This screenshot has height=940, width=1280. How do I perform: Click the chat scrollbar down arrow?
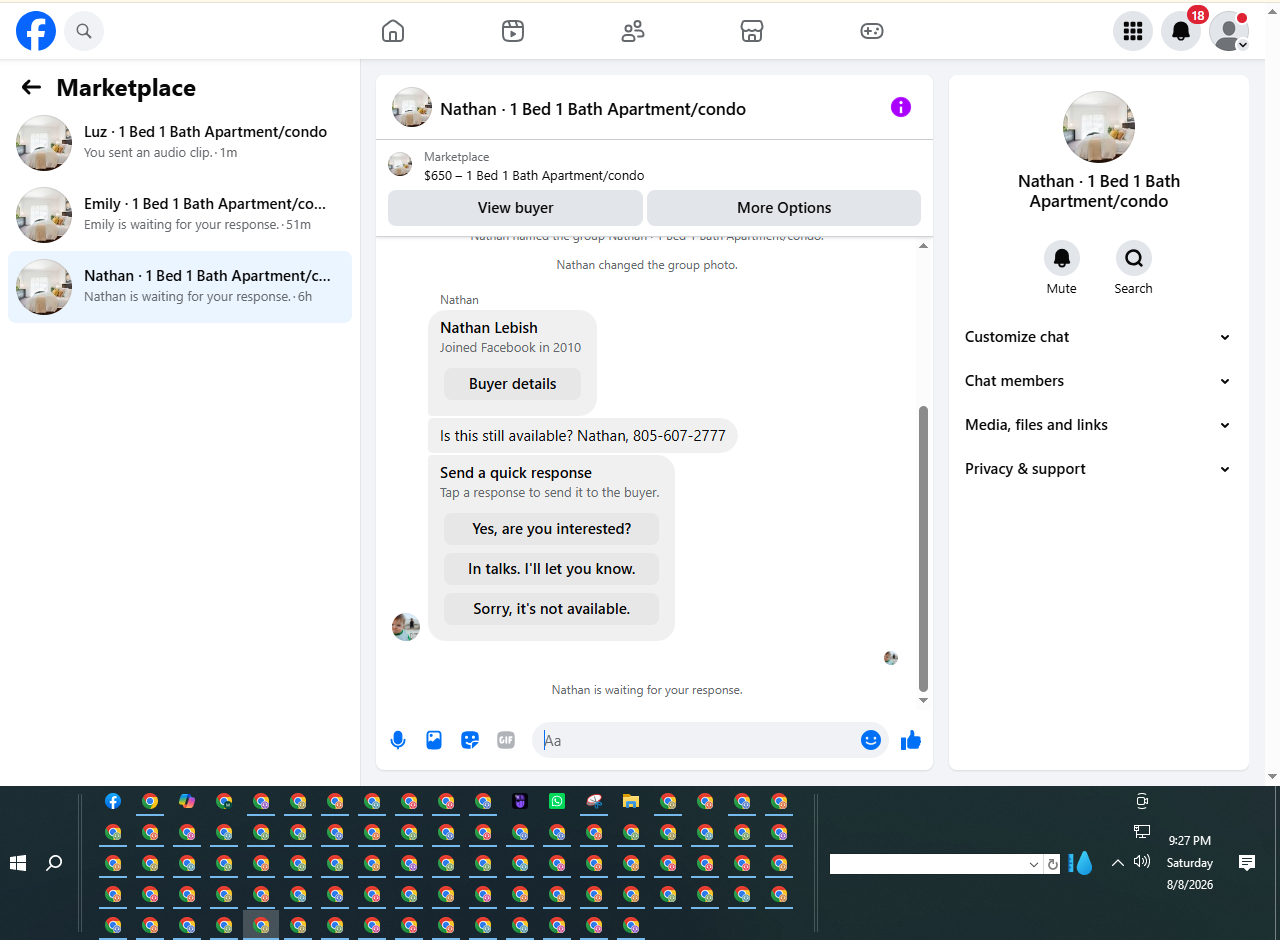[x=923, y=700]
